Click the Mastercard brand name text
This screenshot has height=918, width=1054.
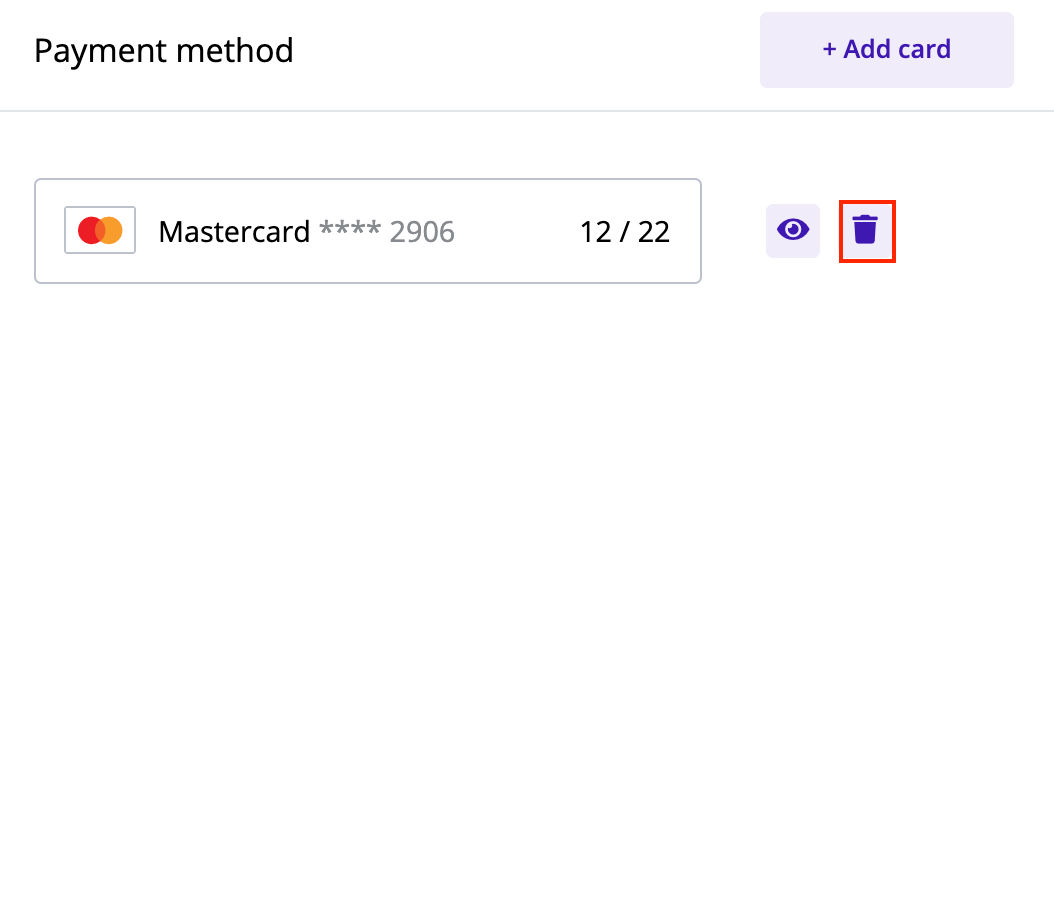[x=234, y=232]
